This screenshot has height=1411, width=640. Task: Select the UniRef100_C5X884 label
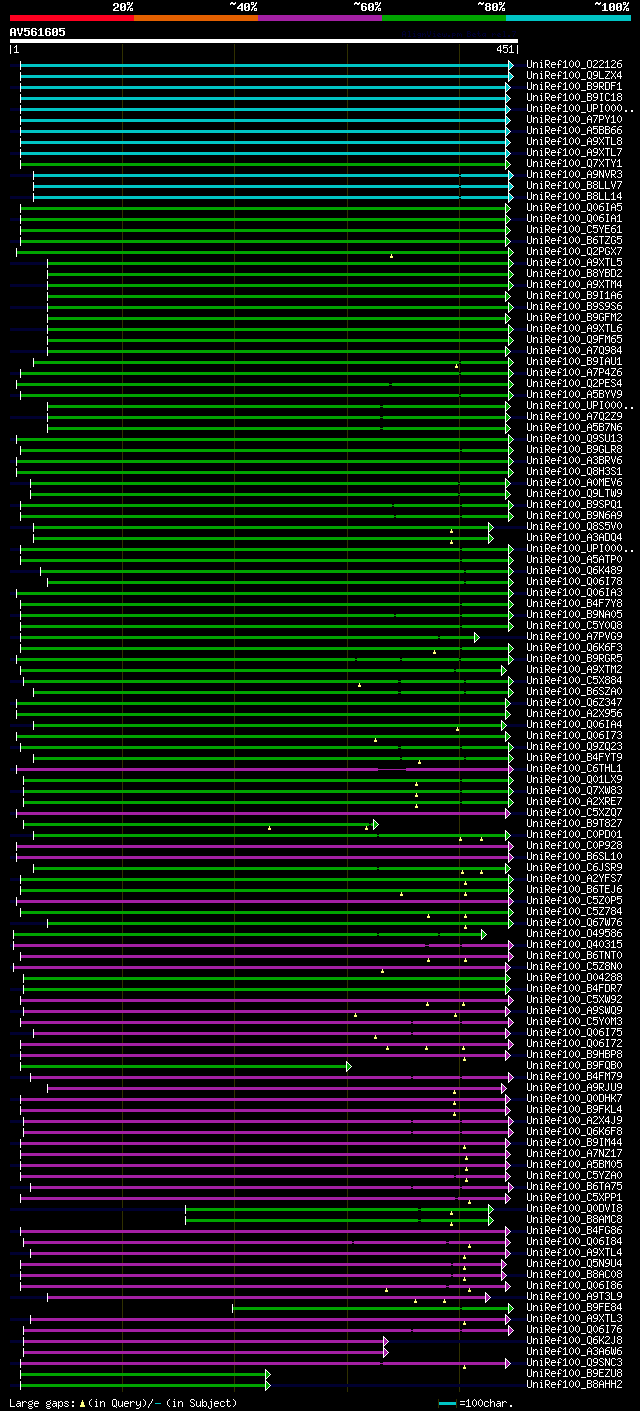574,680
